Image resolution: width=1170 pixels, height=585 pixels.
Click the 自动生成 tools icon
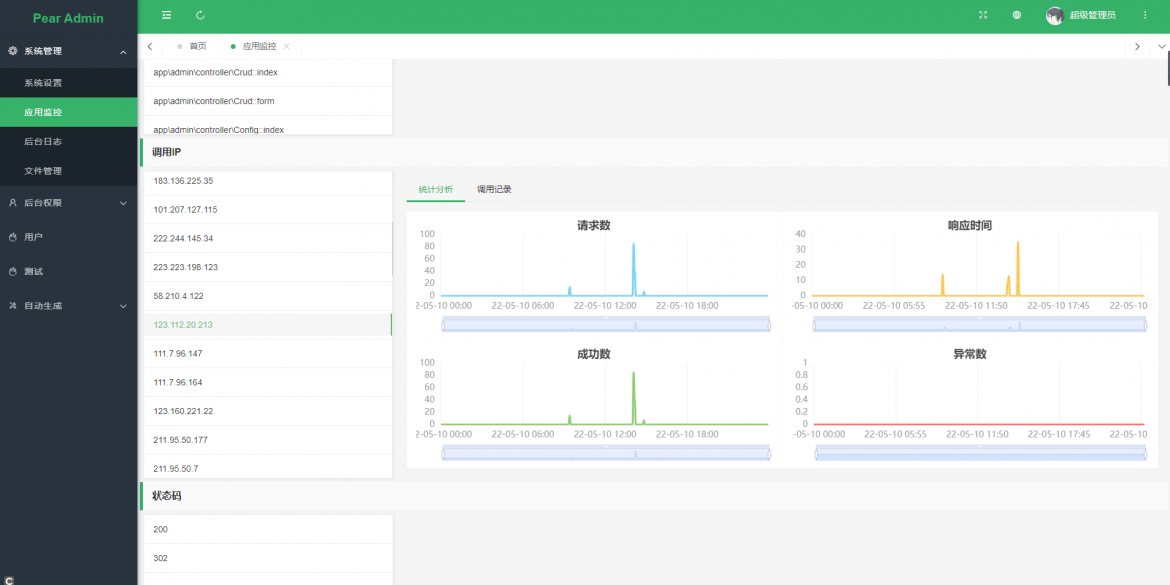(x=13, y=306)
